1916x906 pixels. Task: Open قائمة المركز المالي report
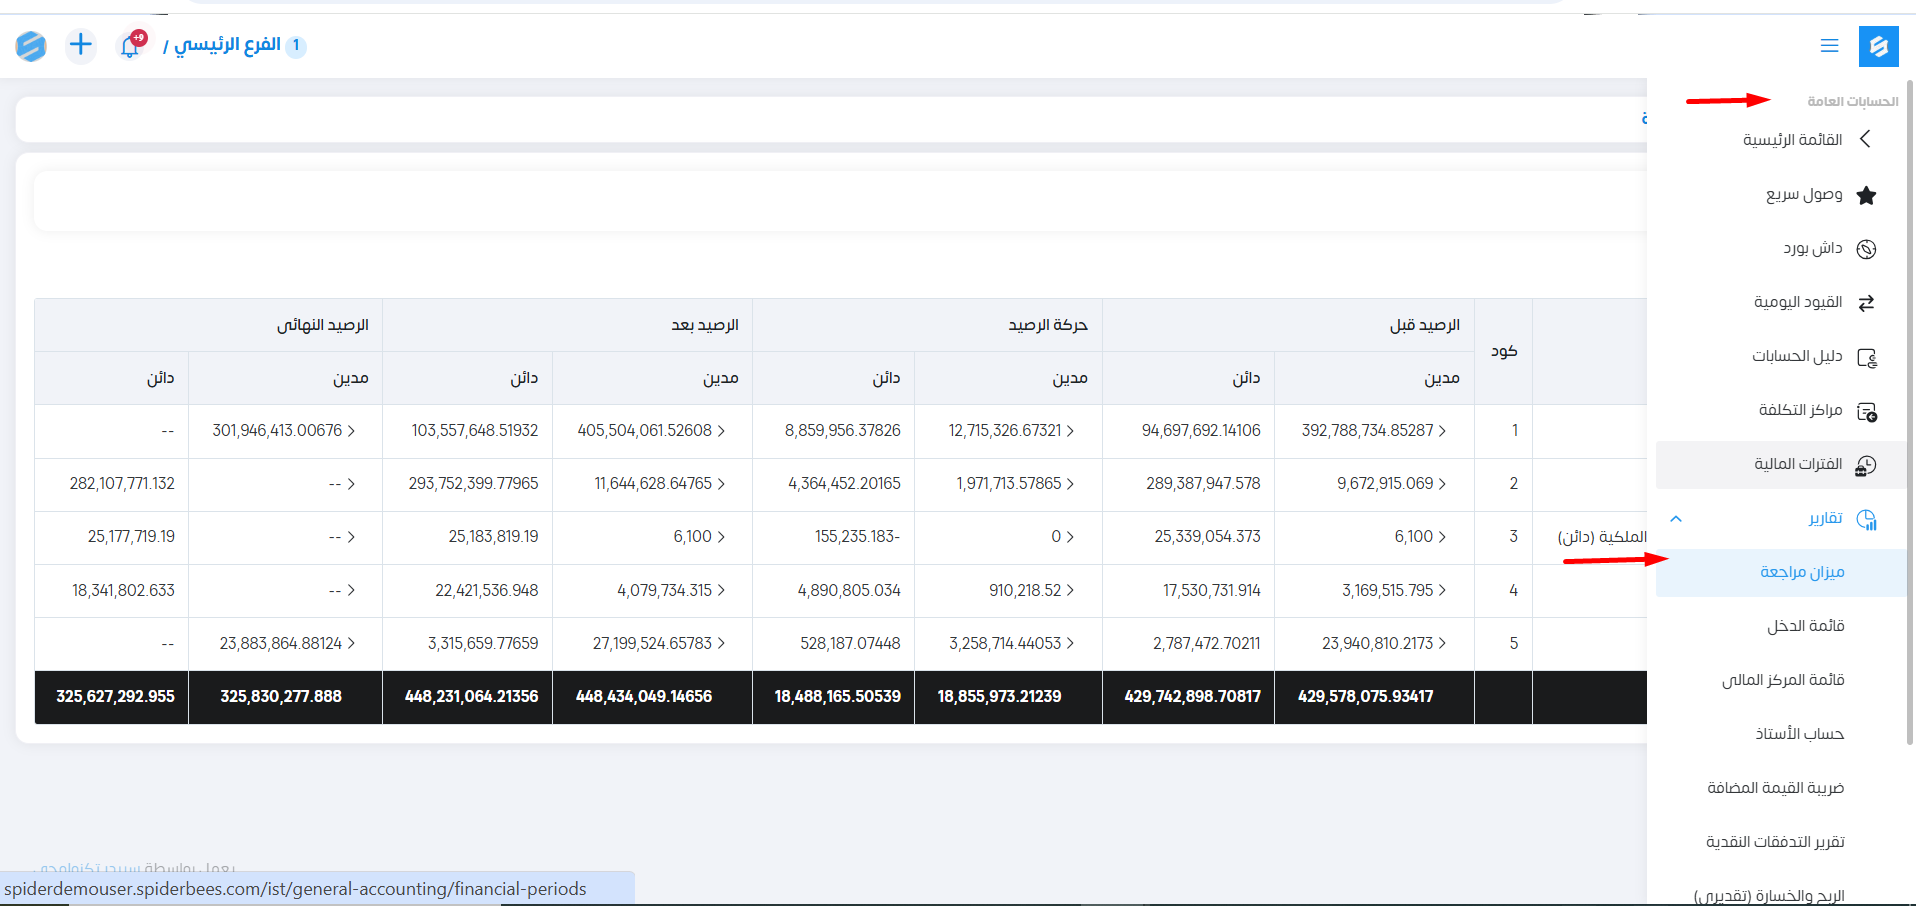[1782, 680]
